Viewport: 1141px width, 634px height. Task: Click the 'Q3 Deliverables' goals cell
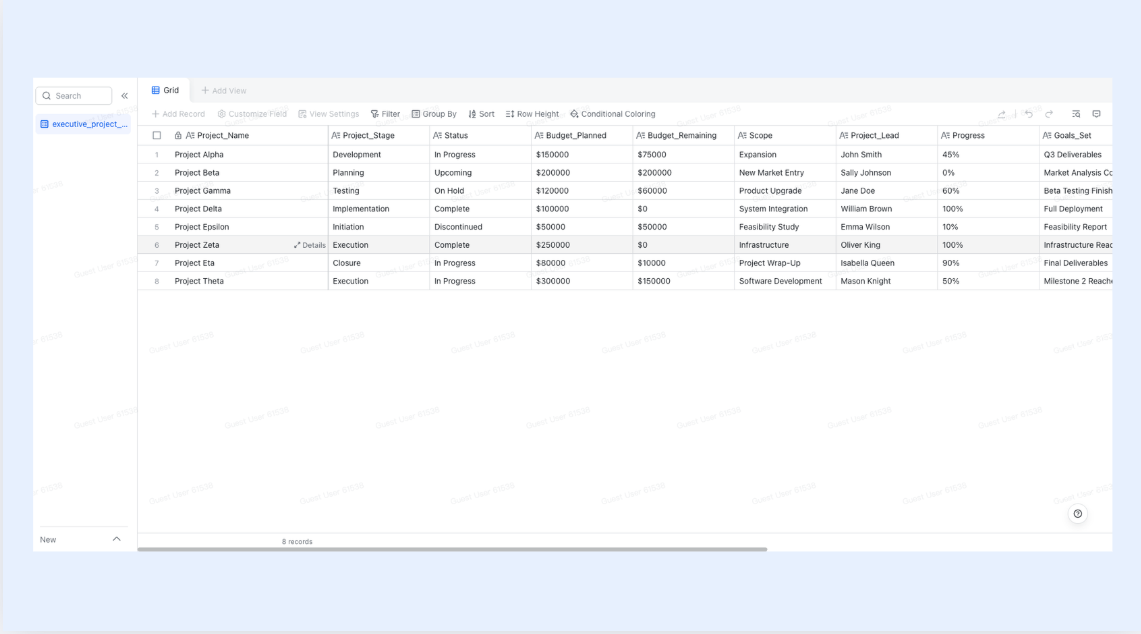point(1076,154)
